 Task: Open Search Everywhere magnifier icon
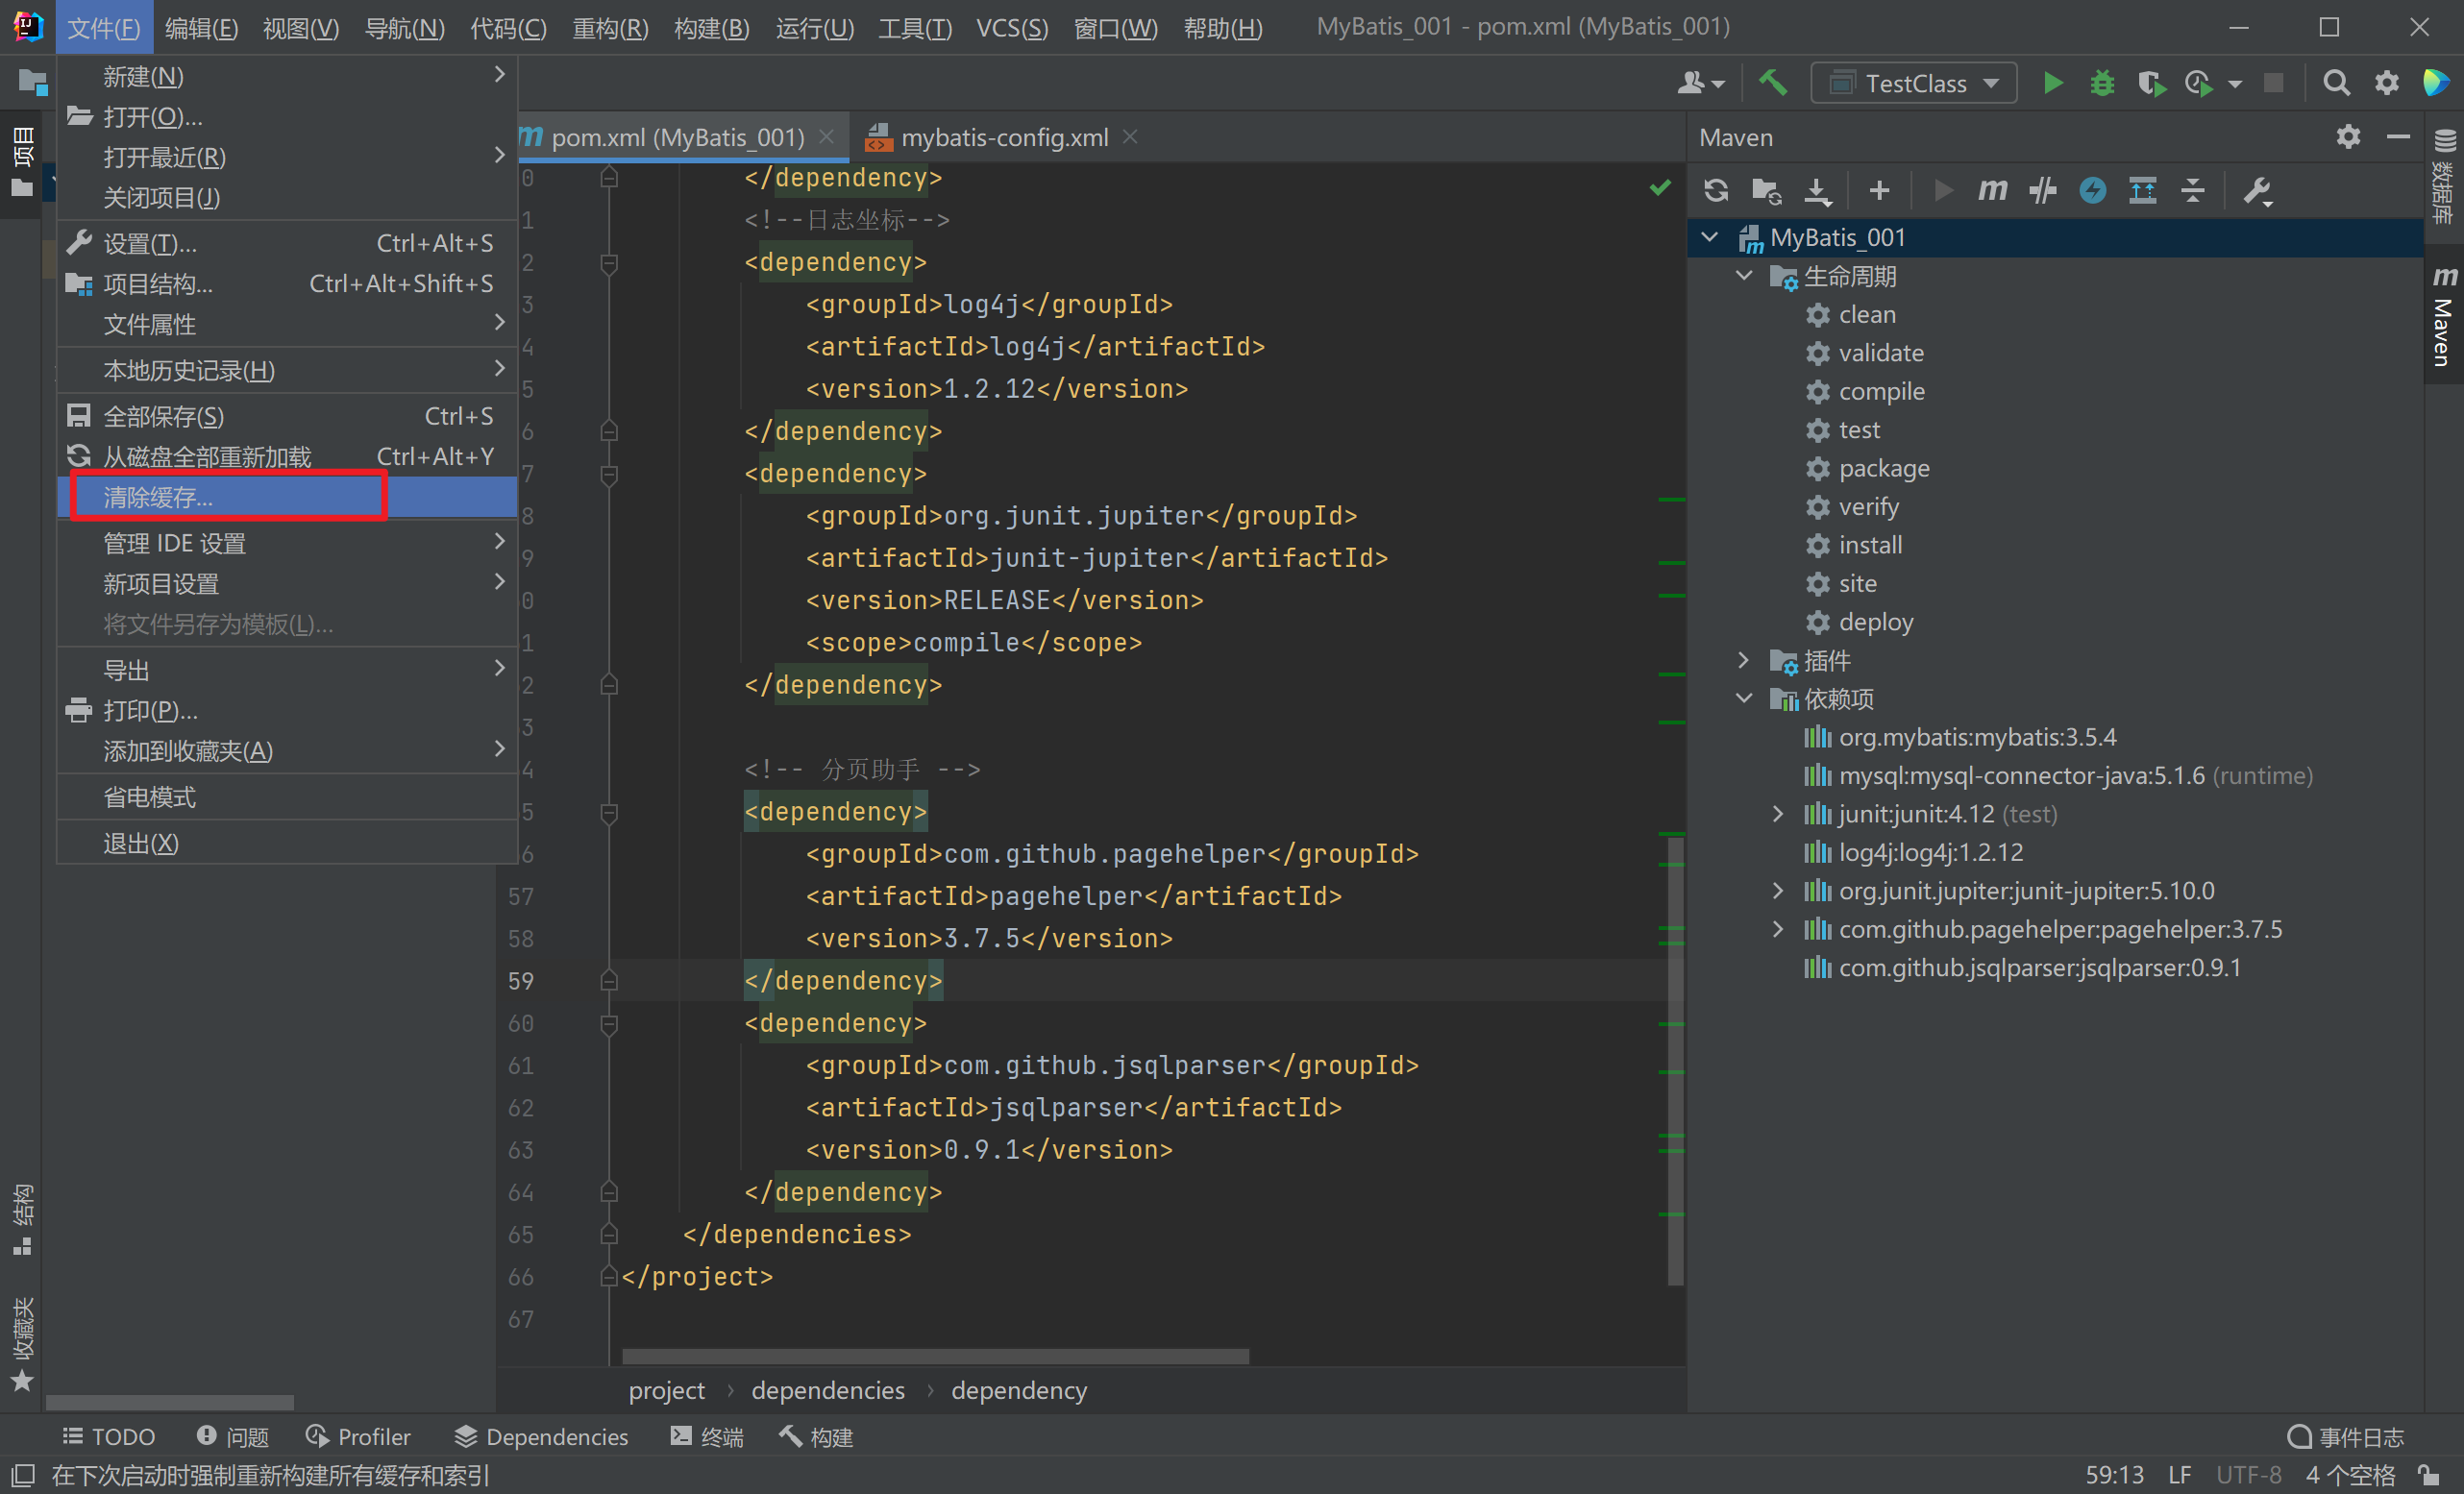[x=2335, y=83]
